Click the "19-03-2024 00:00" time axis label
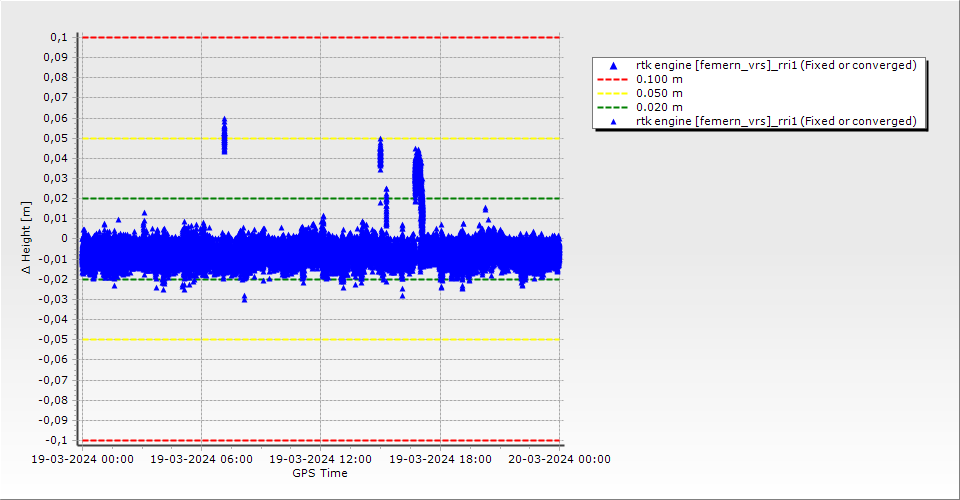960x500 pixels. pyautogui.click(x=82, y=460)
